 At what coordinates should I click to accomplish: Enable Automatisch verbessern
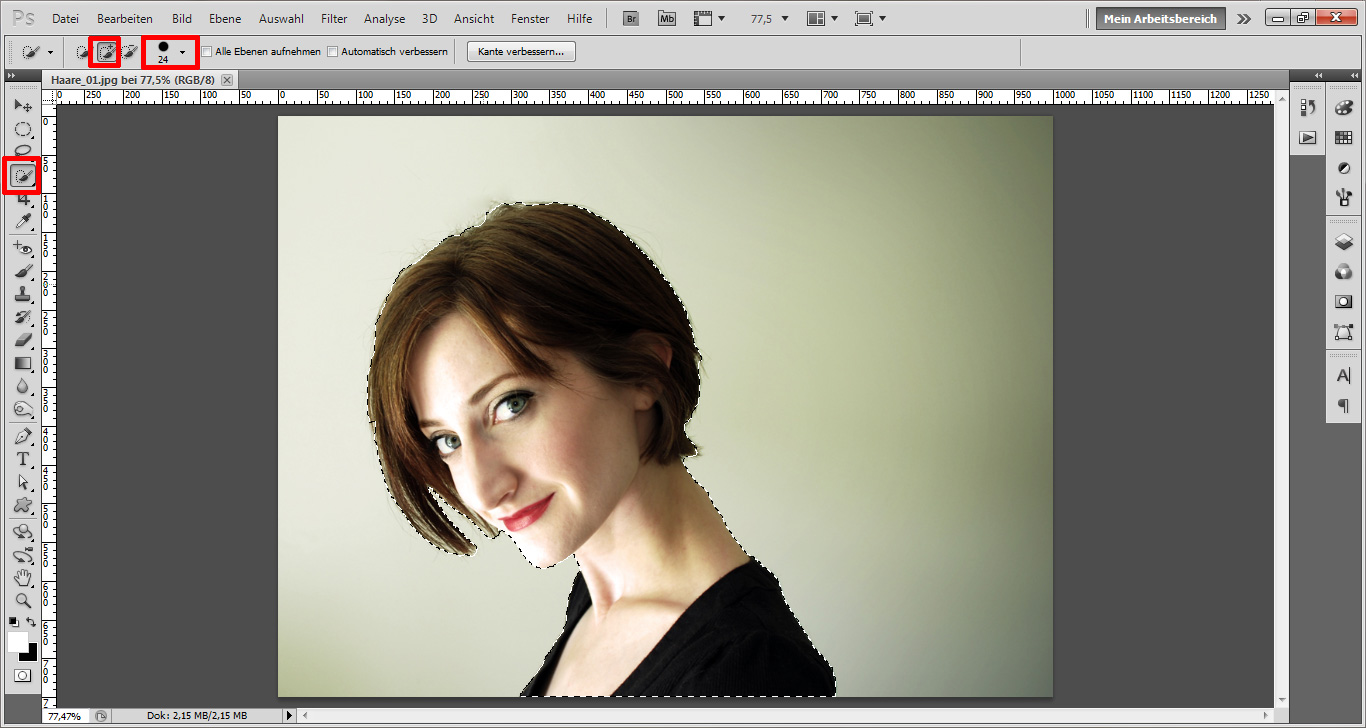pyautogui.click(x=331, y=51)
